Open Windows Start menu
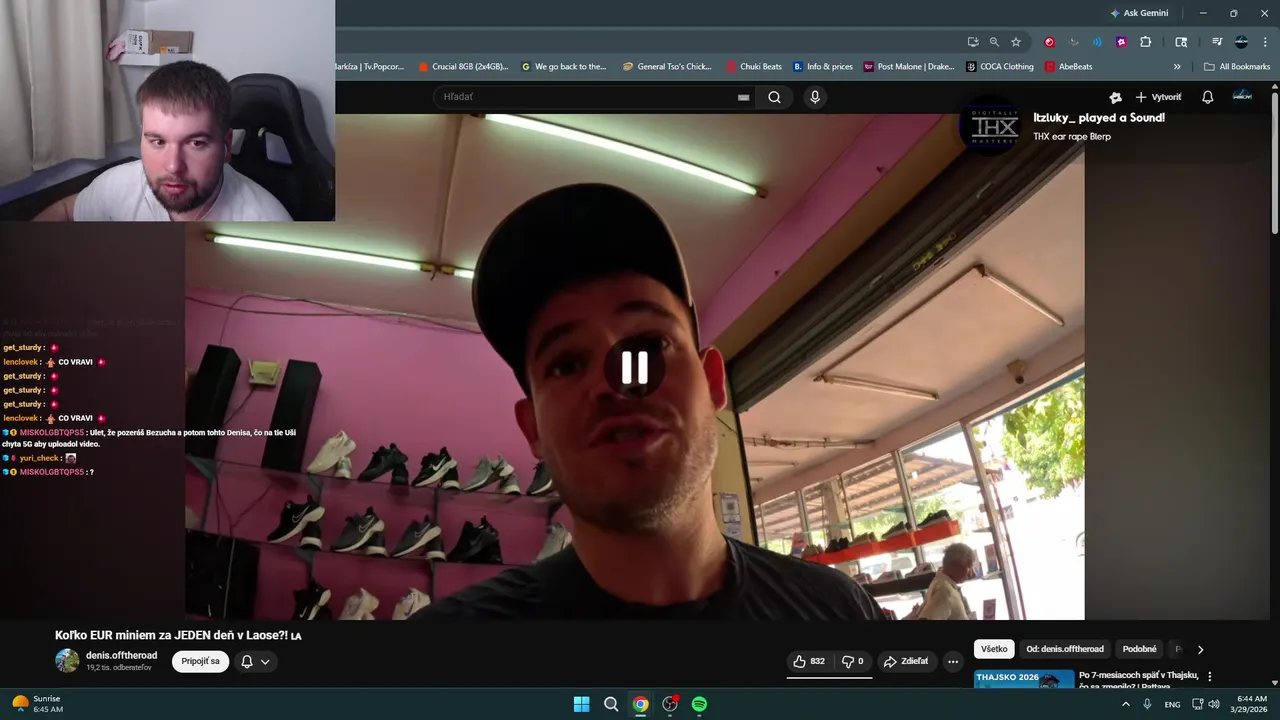This screenshot has height=720, width=1280. (581, 704)
